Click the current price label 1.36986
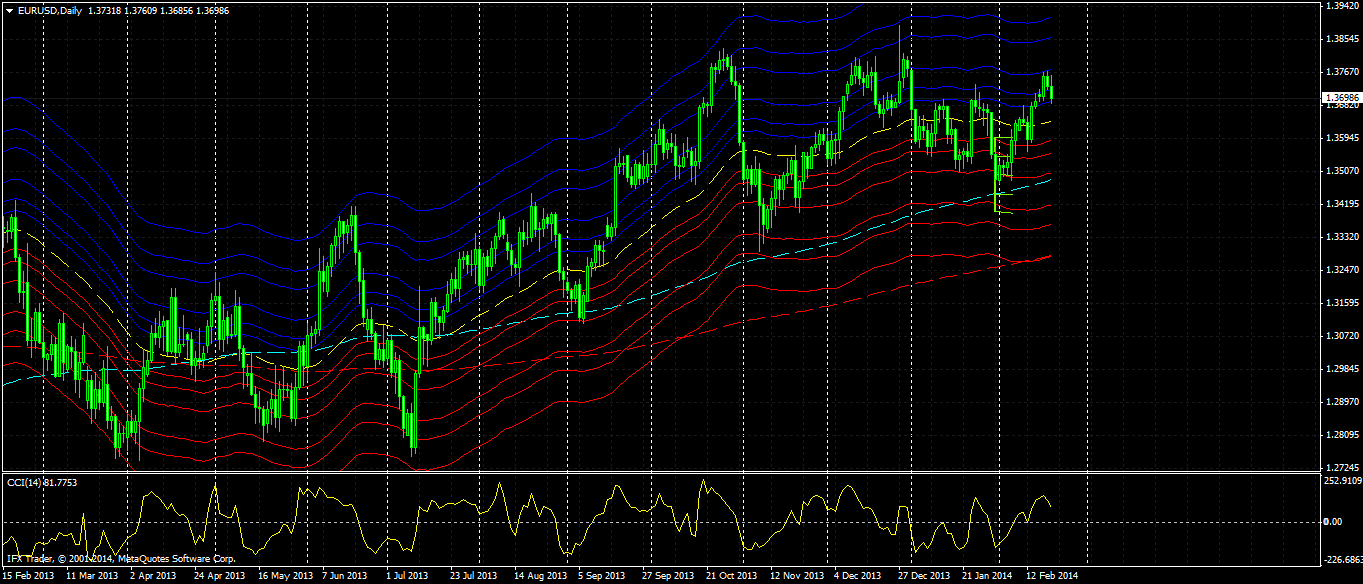 pyautogui.click(x=1341, y=98)
